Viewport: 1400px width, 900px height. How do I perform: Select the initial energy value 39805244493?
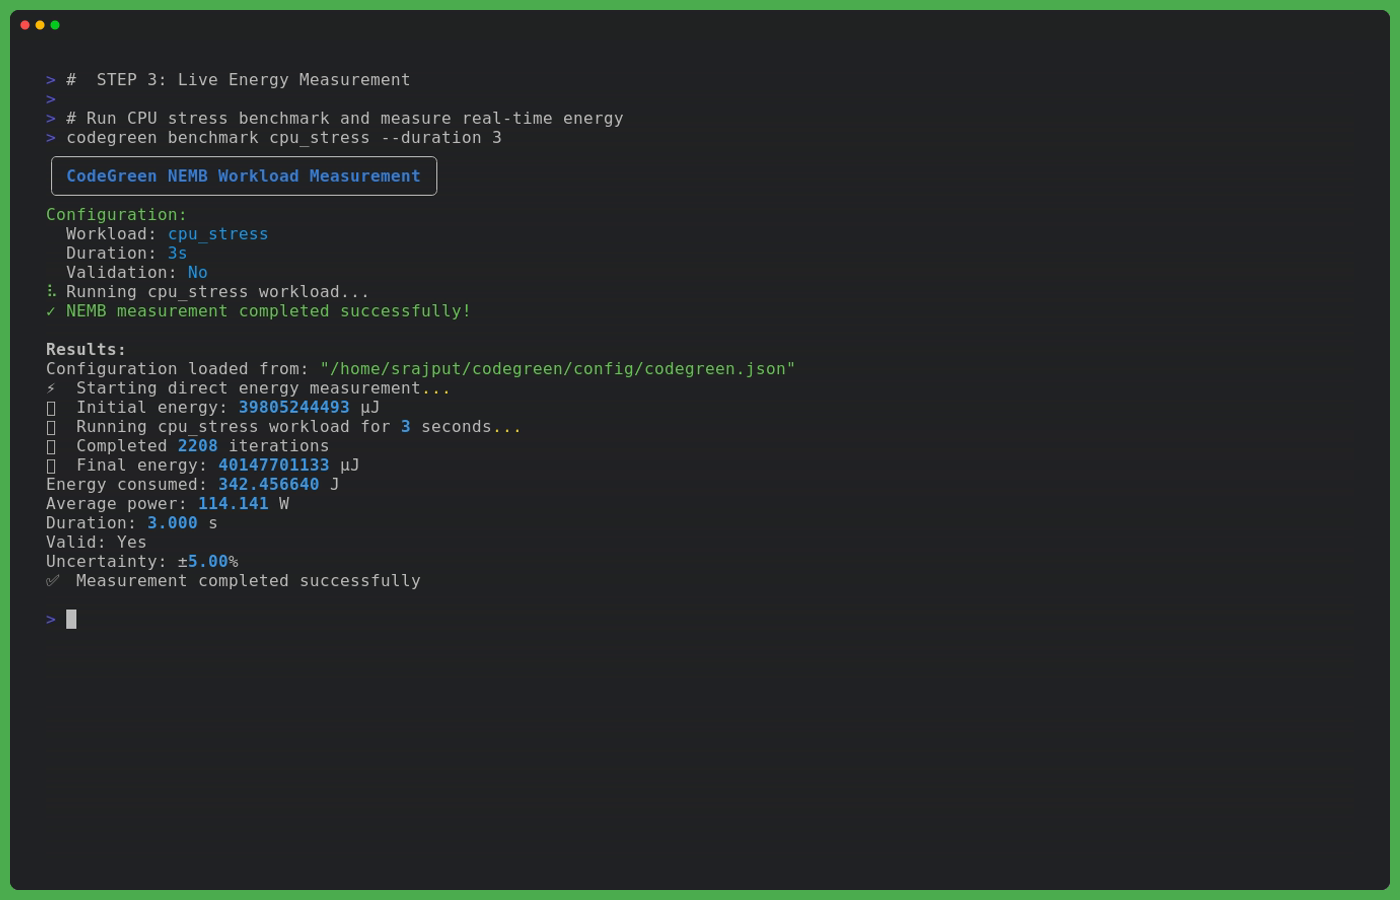[x=294, y=408]
